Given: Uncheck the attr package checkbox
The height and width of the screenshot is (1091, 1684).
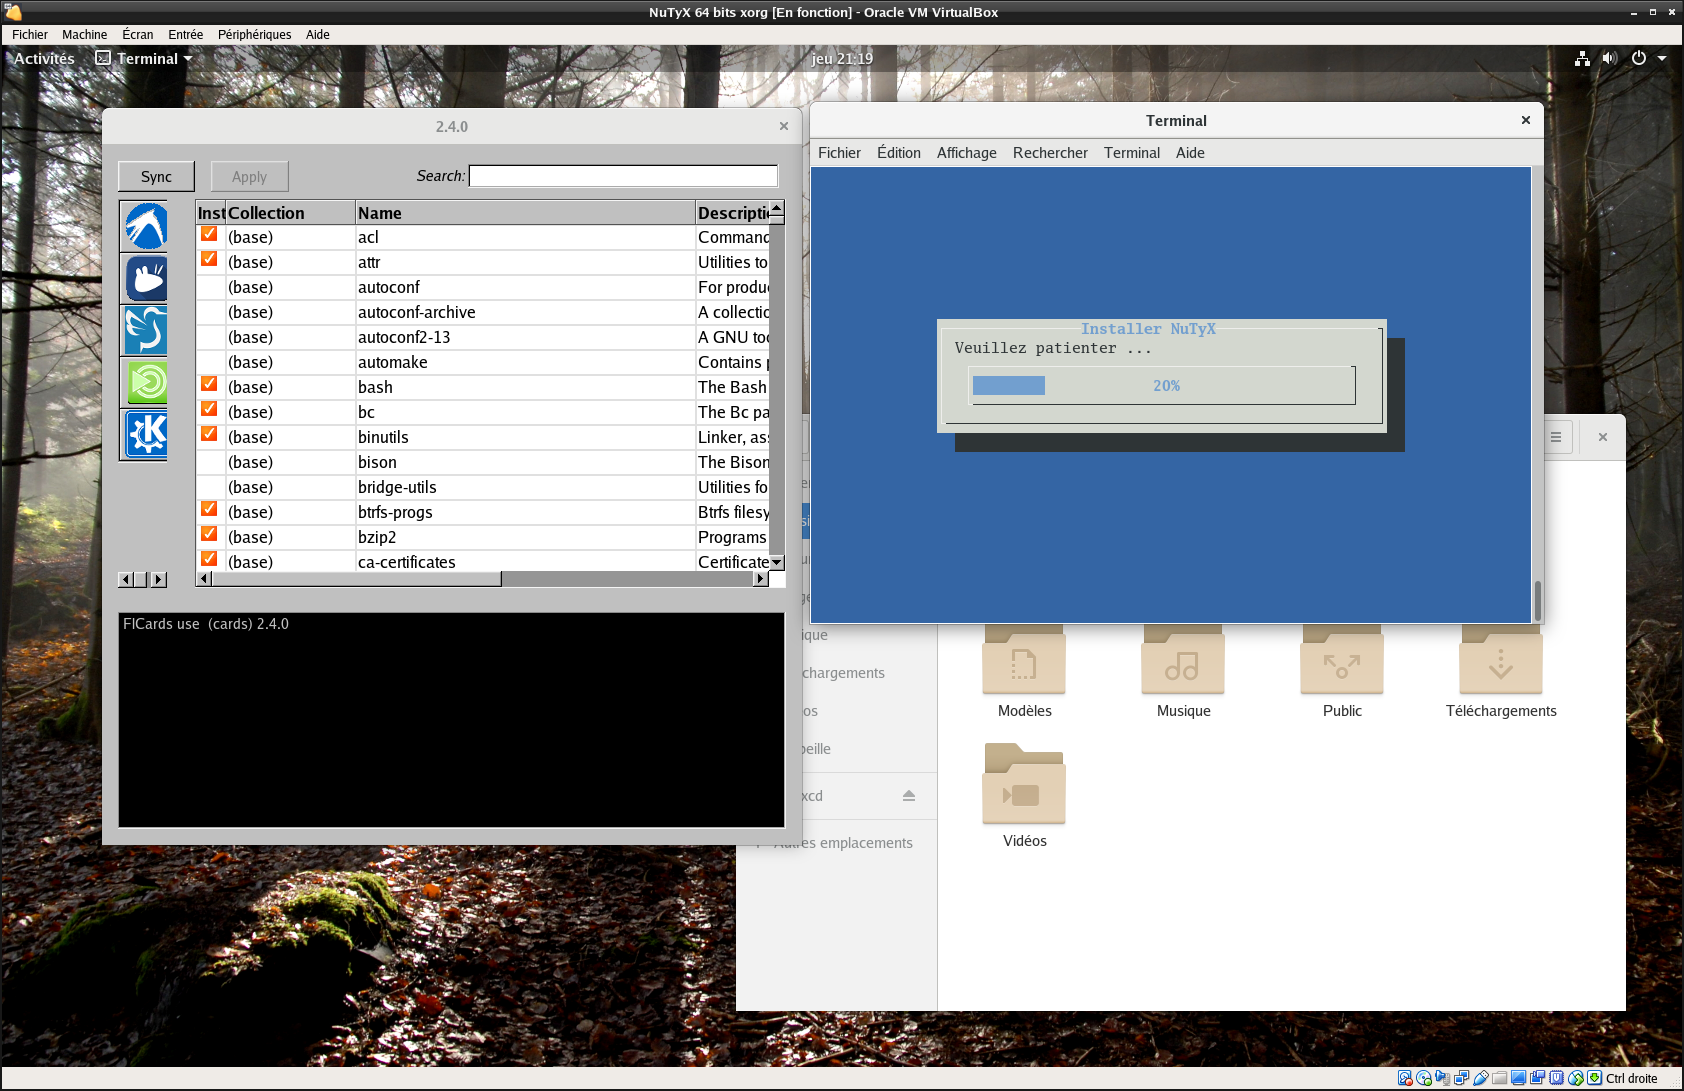Looking at the screenshot, I should click(209, 259).
